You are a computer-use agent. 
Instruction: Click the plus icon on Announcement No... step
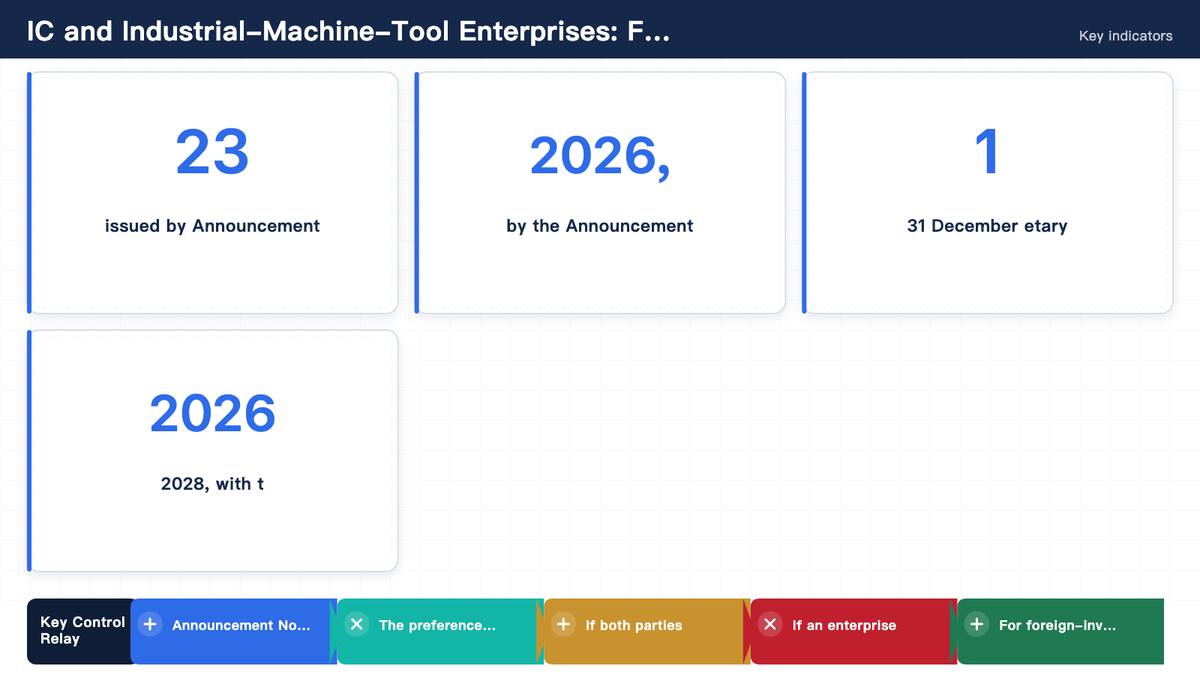[x=150, y=624]
